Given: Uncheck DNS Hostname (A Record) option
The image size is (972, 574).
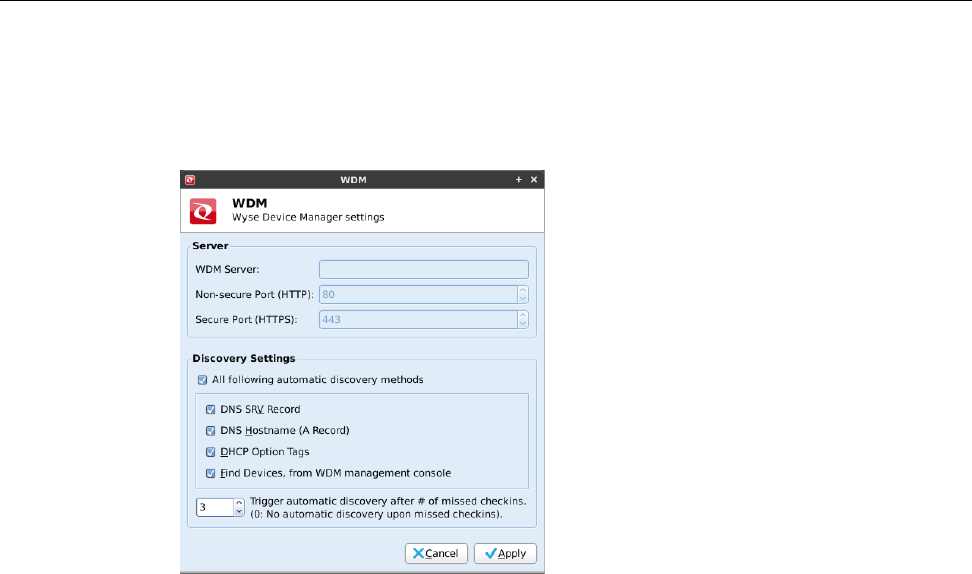Looking at the screenshot, I should (x=211, y=431).
